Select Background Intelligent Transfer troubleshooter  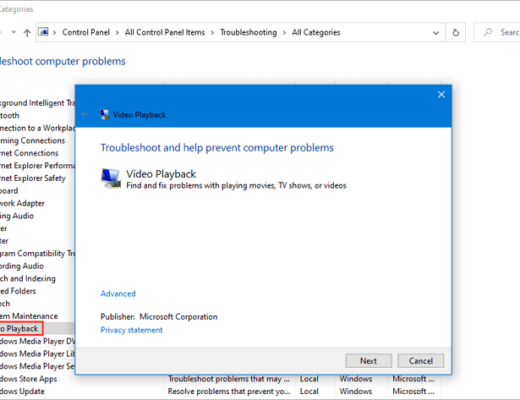coord(37,103)
